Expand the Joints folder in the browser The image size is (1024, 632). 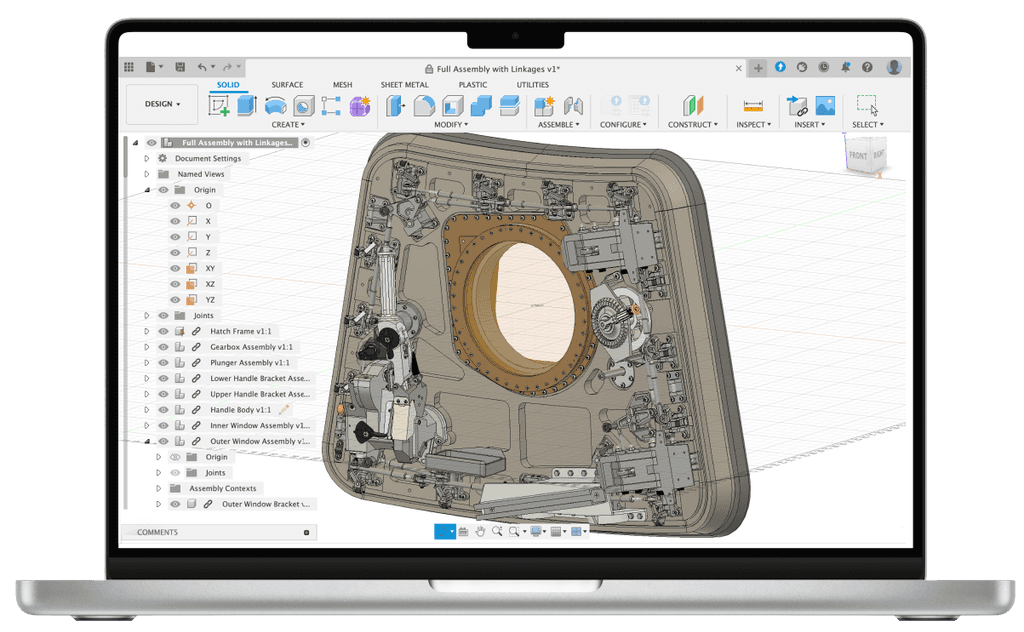147,315
